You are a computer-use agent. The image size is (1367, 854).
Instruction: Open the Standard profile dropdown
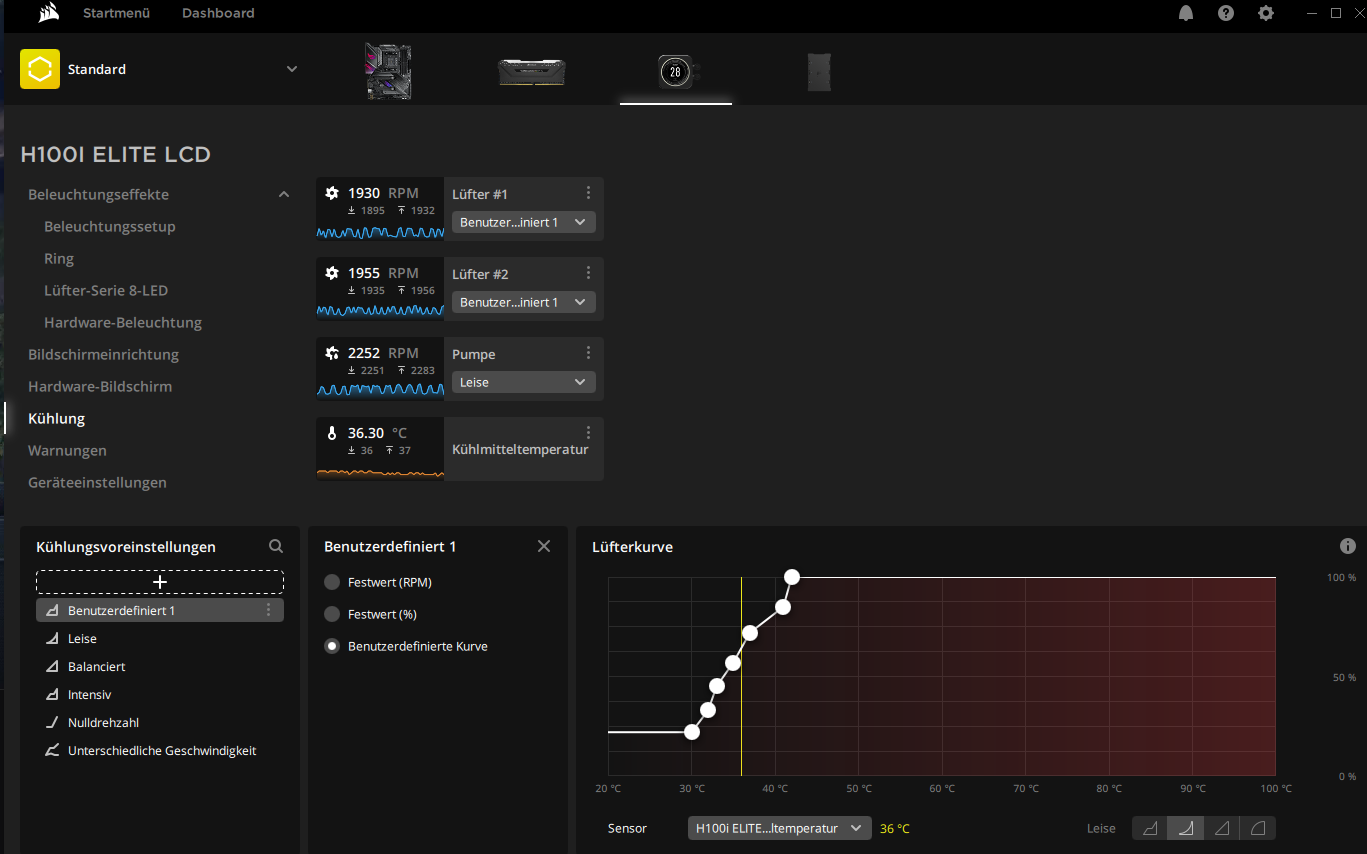click(x=292, y=69)
